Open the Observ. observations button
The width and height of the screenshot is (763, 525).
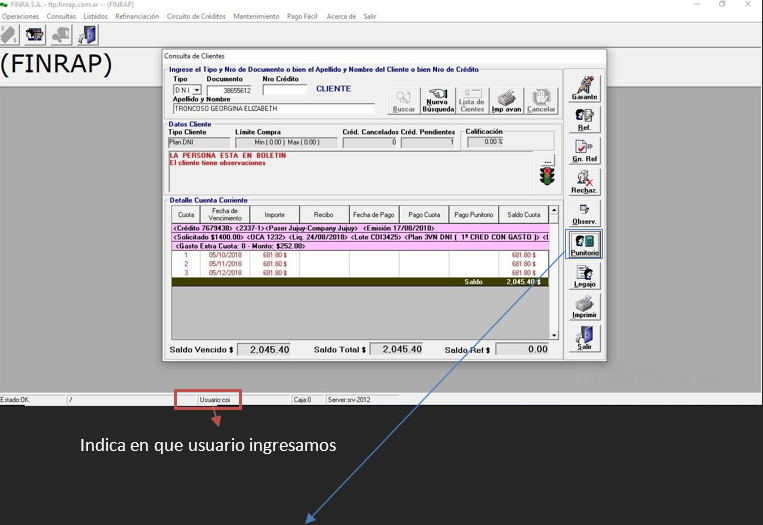(584, 213)
